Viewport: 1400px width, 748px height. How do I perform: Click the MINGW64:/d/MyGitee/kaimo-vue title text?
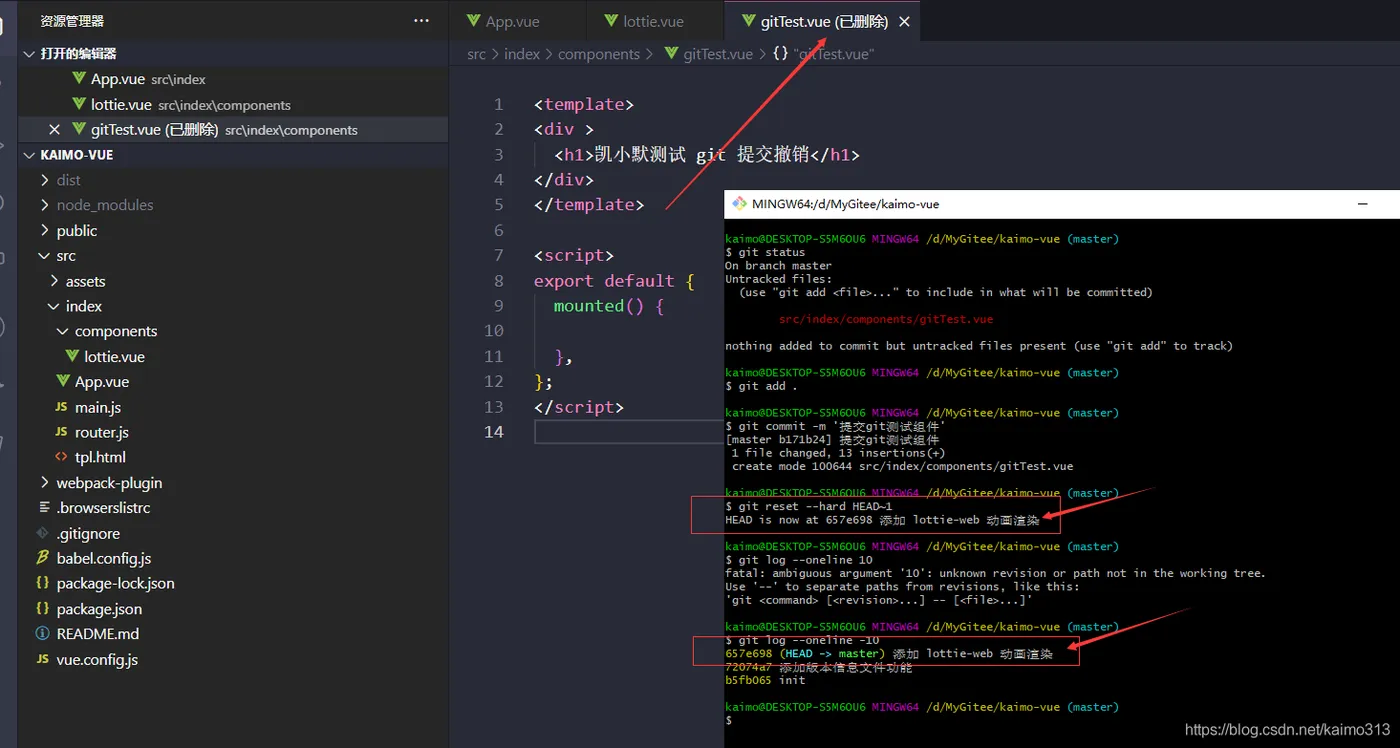click(846, 204)
